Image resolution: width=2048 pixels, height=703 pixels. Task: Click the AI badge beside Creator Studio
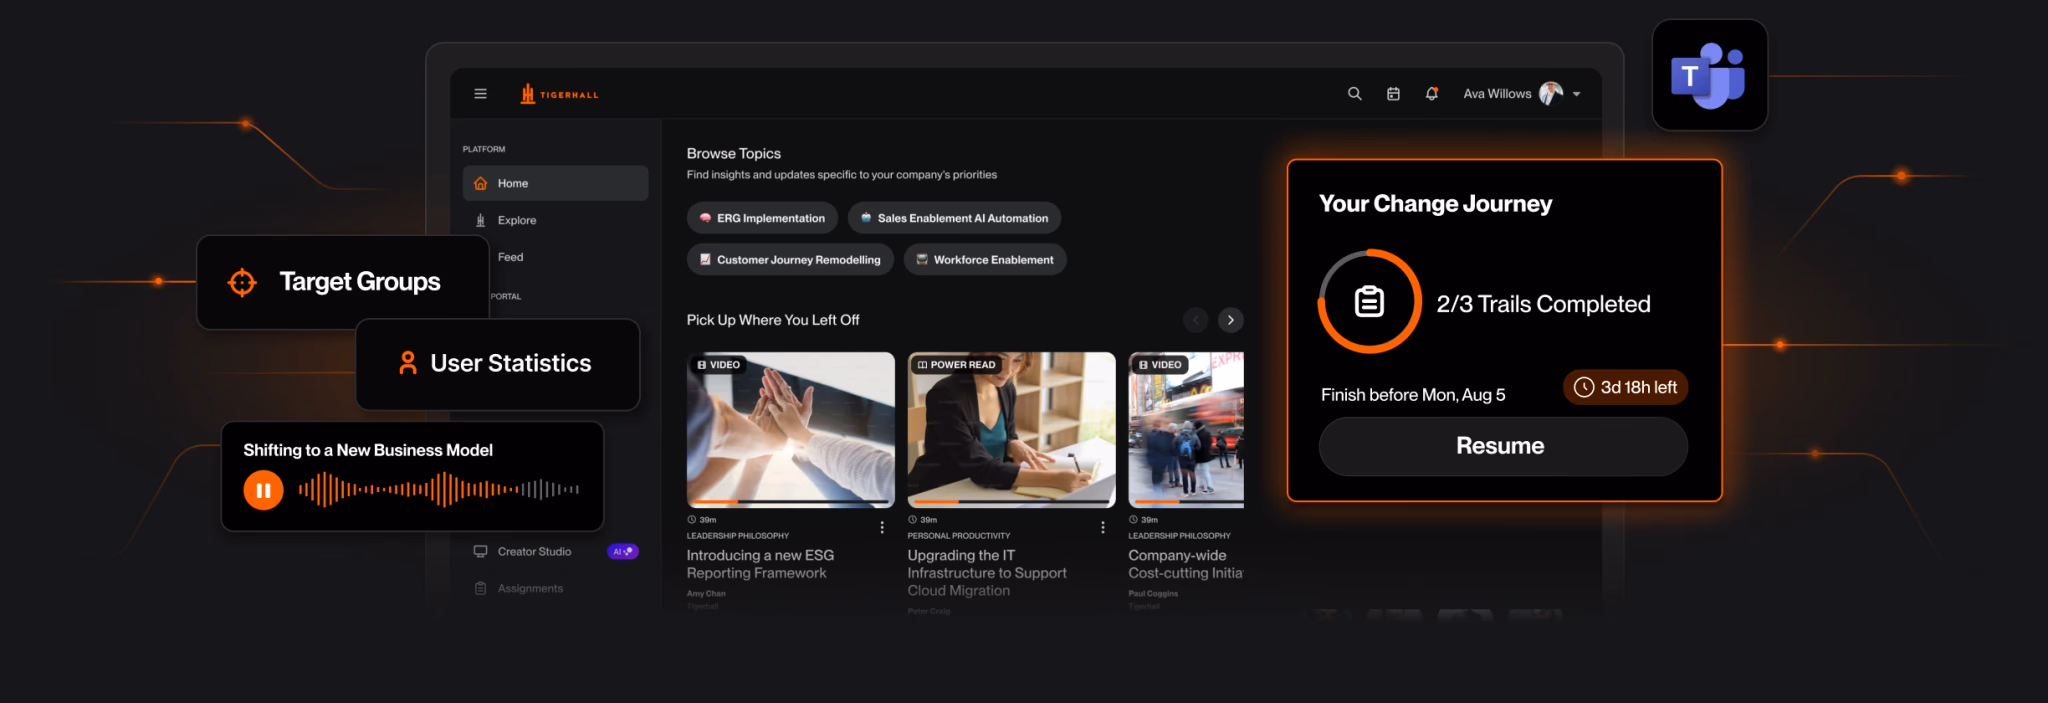pyautogui.click(x=623, y=552)
